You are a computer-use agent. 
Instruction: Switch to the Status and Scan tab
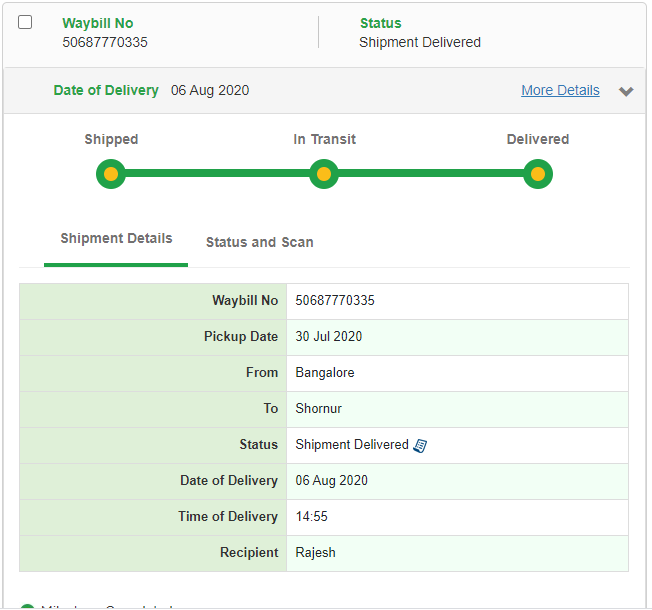point(259,242)
